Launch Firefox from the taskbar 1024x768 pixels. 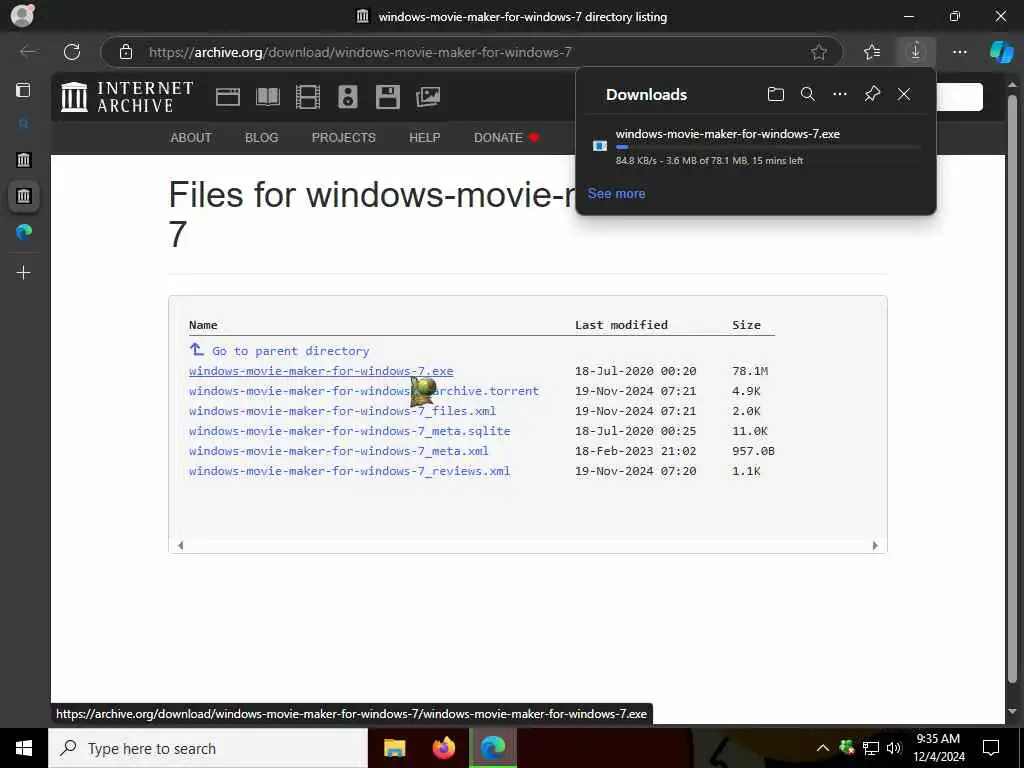coord(444,748)
